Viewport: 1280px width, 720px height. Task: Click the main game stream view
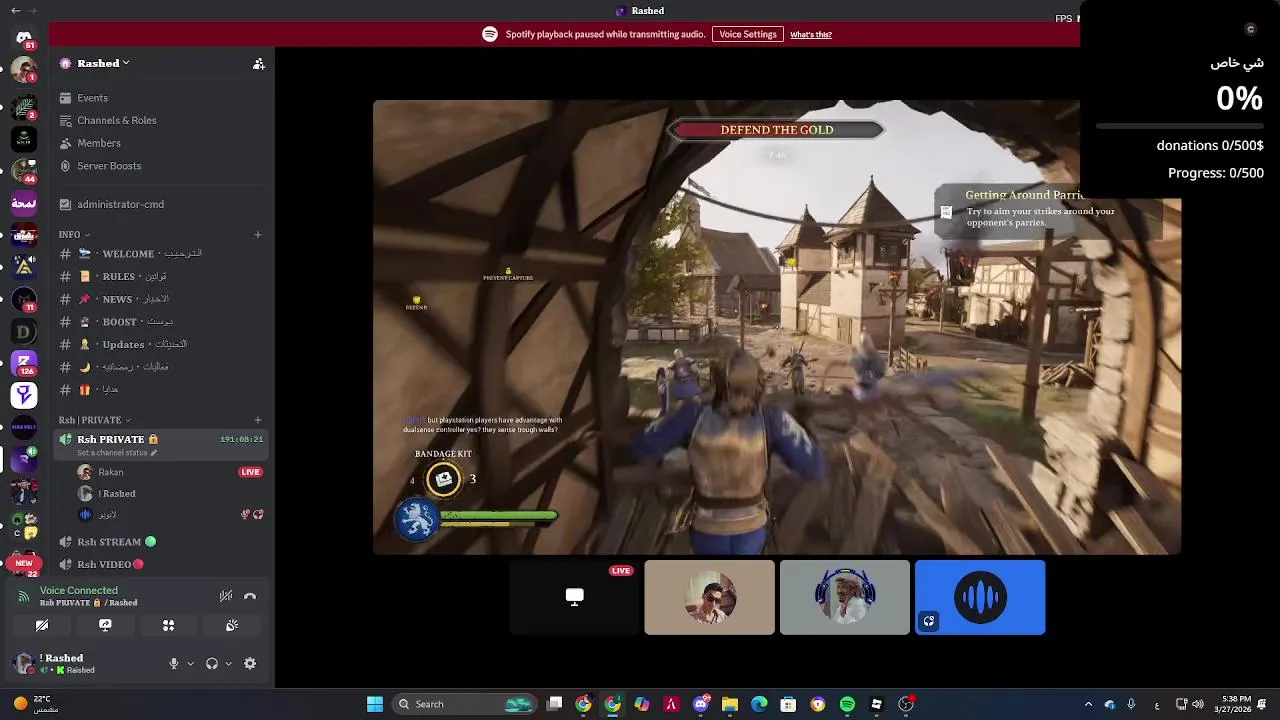777,327
